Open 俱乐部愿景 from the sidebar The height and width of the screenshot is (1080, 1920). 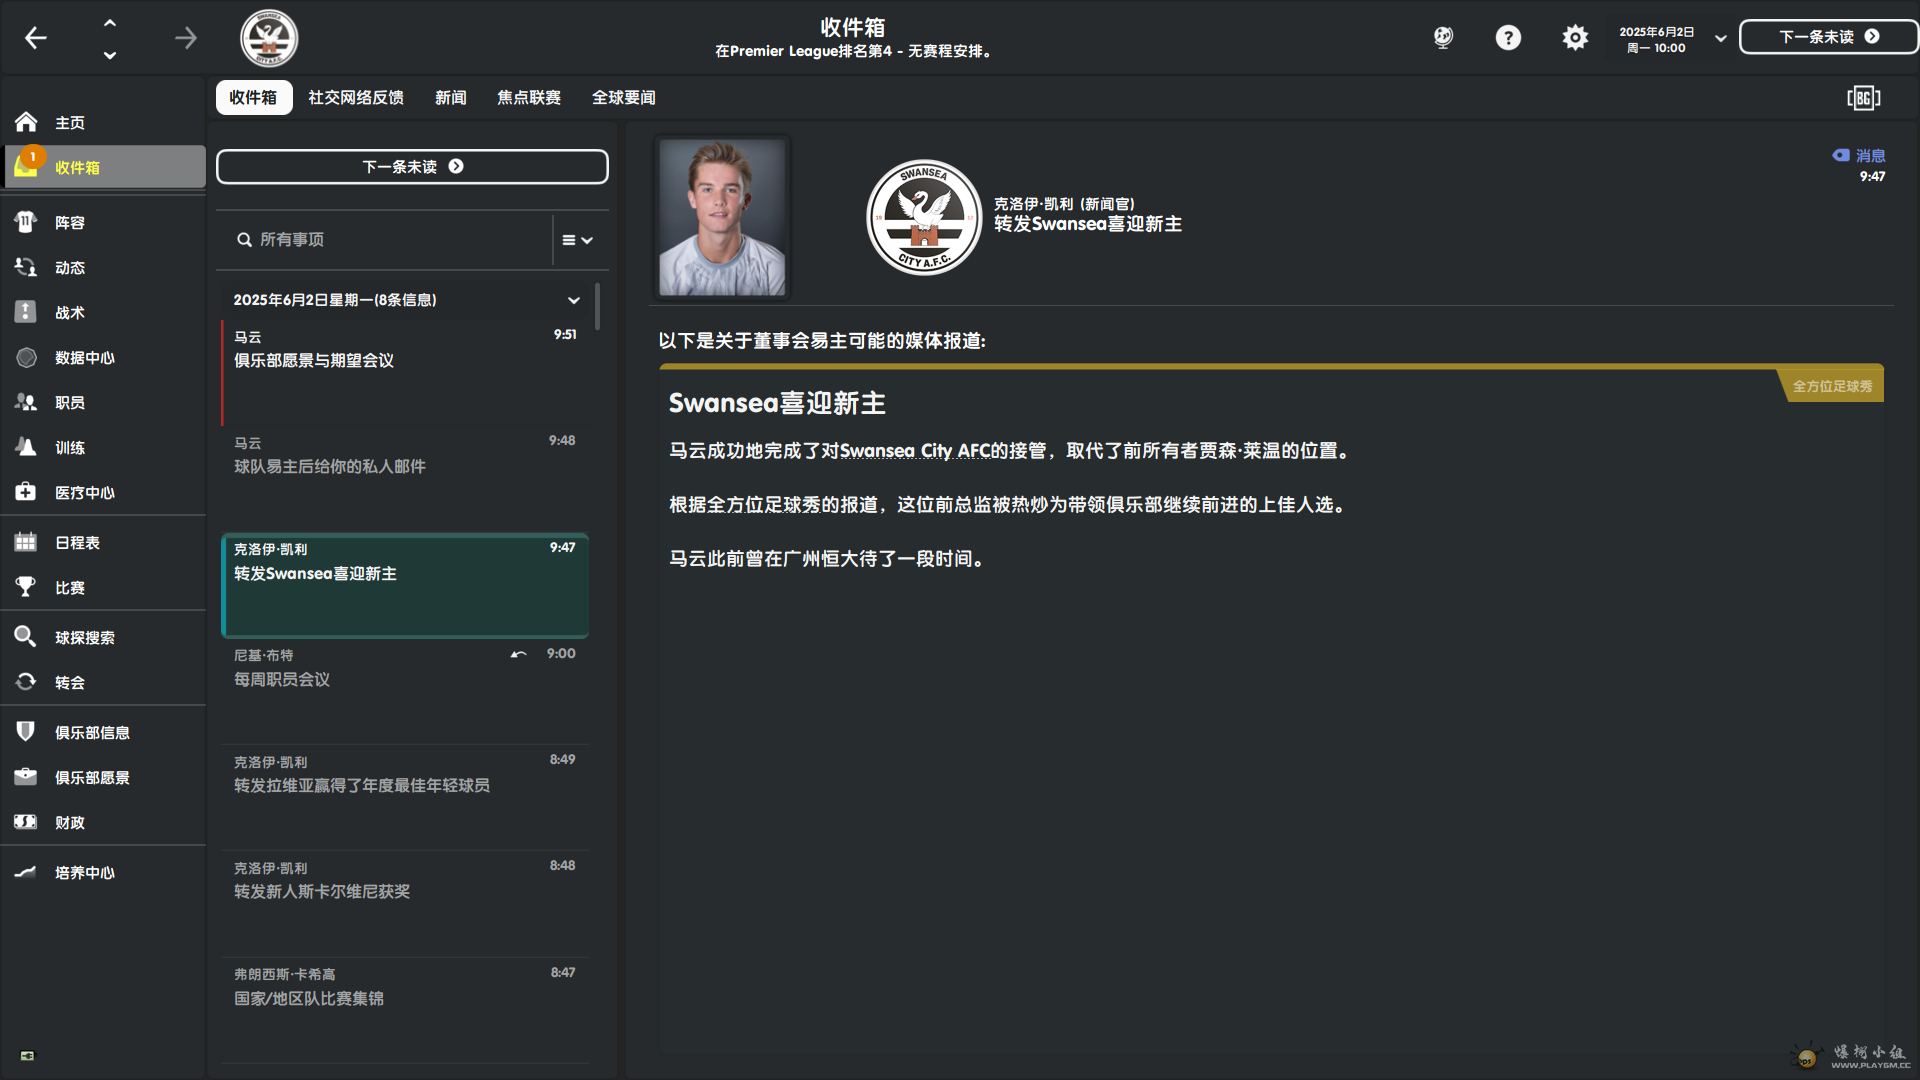click(x=104, y=777)
